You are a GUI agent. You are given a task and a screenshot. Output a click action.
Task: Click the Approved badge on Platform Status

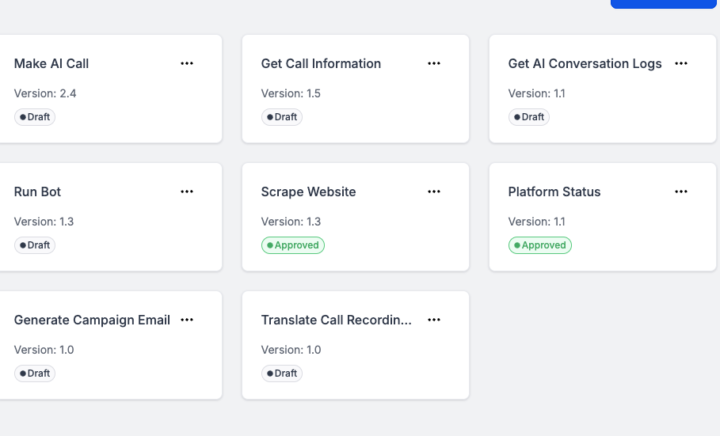pyautogui.click(x=540, y=245)
